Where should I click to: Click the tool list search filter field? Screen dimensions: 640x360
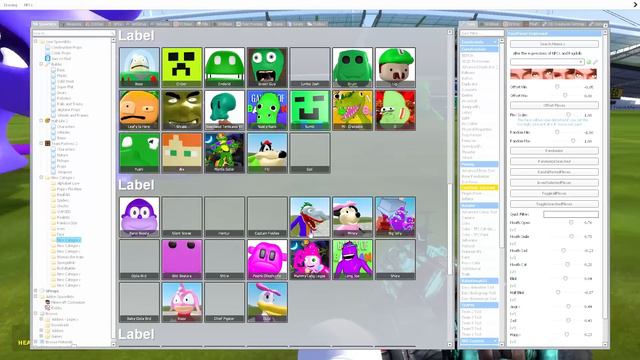click(x=481, y=33)
